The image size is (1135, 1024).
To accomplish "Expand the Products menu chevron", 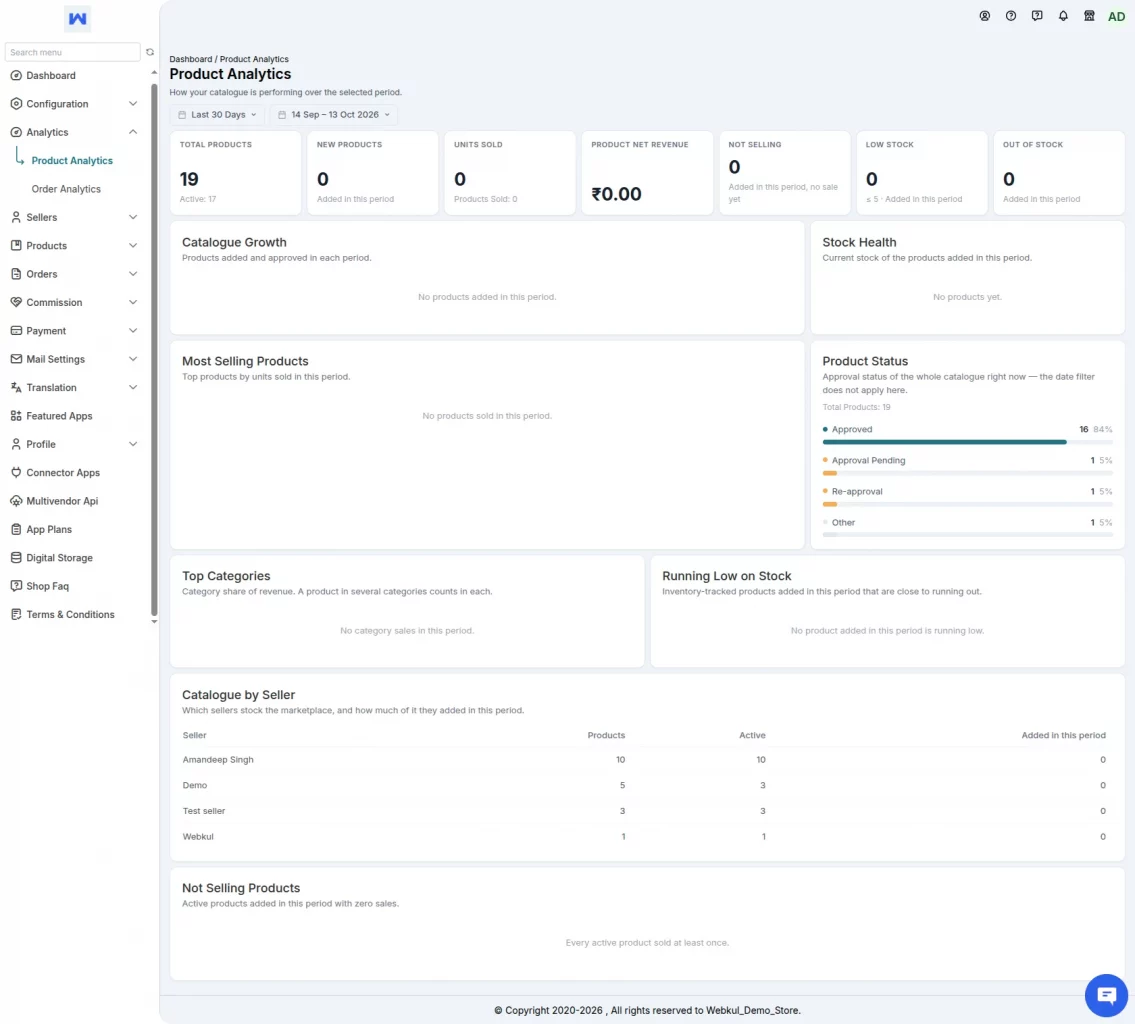I will (x=133, y=245).
